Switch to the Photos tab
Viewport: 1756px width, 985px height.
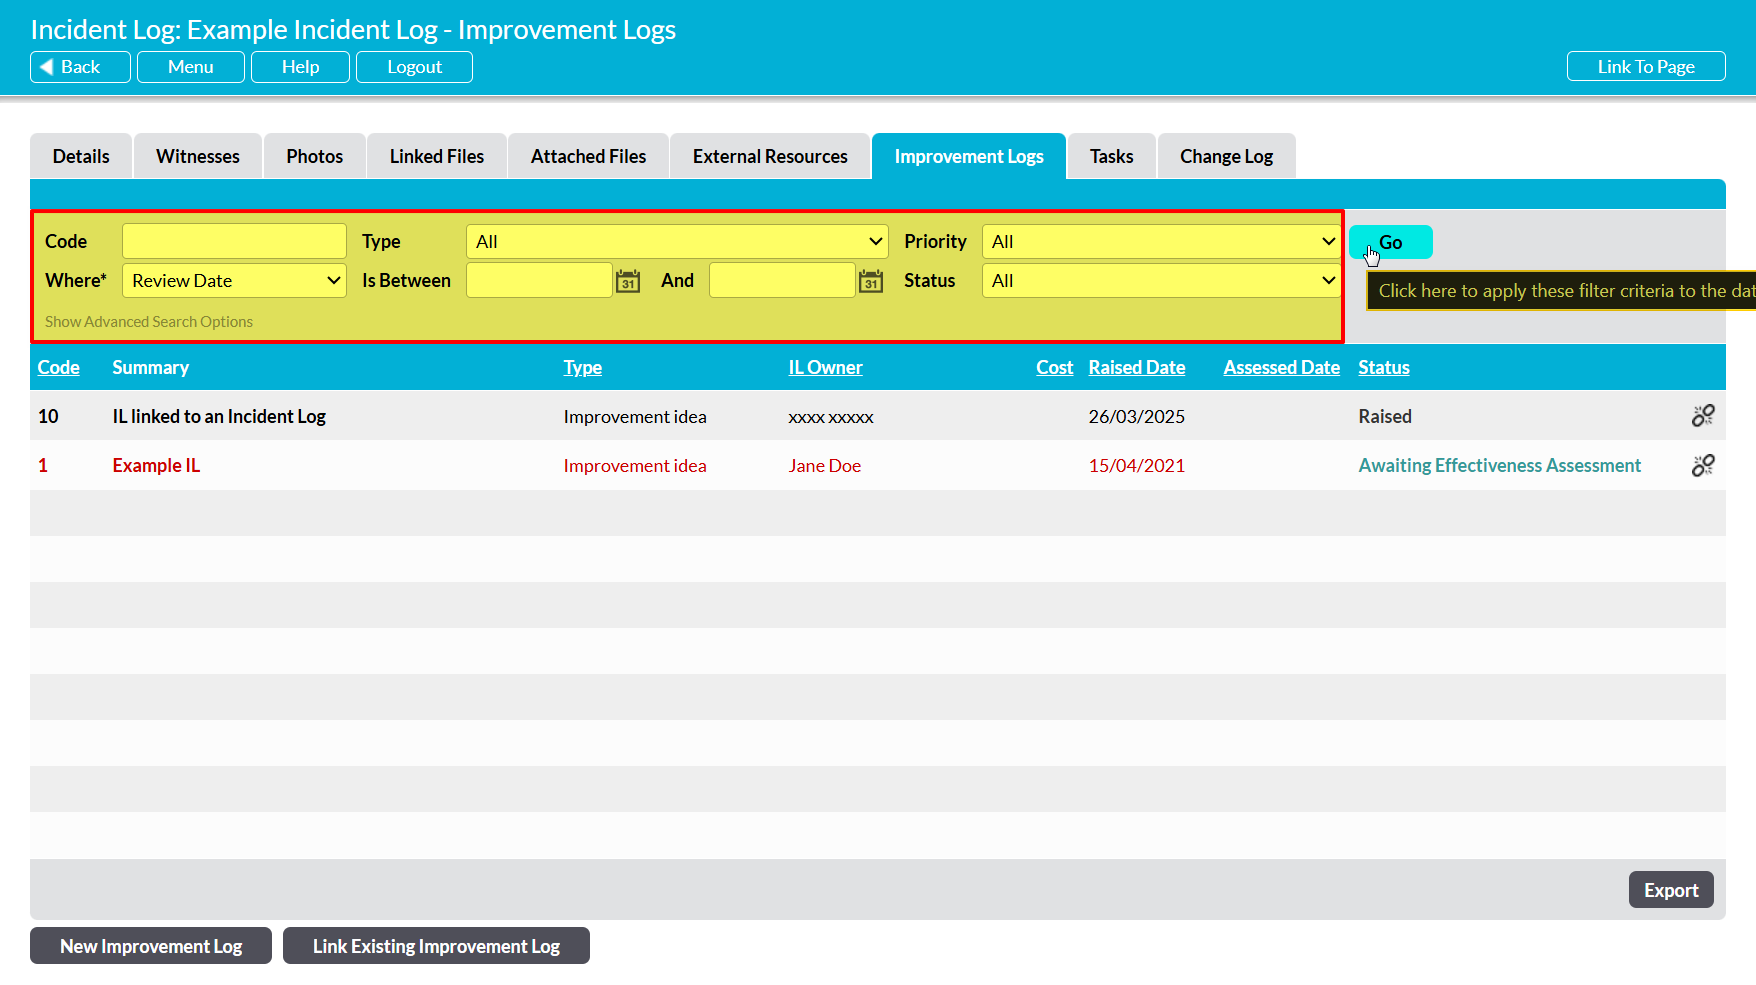315,156
